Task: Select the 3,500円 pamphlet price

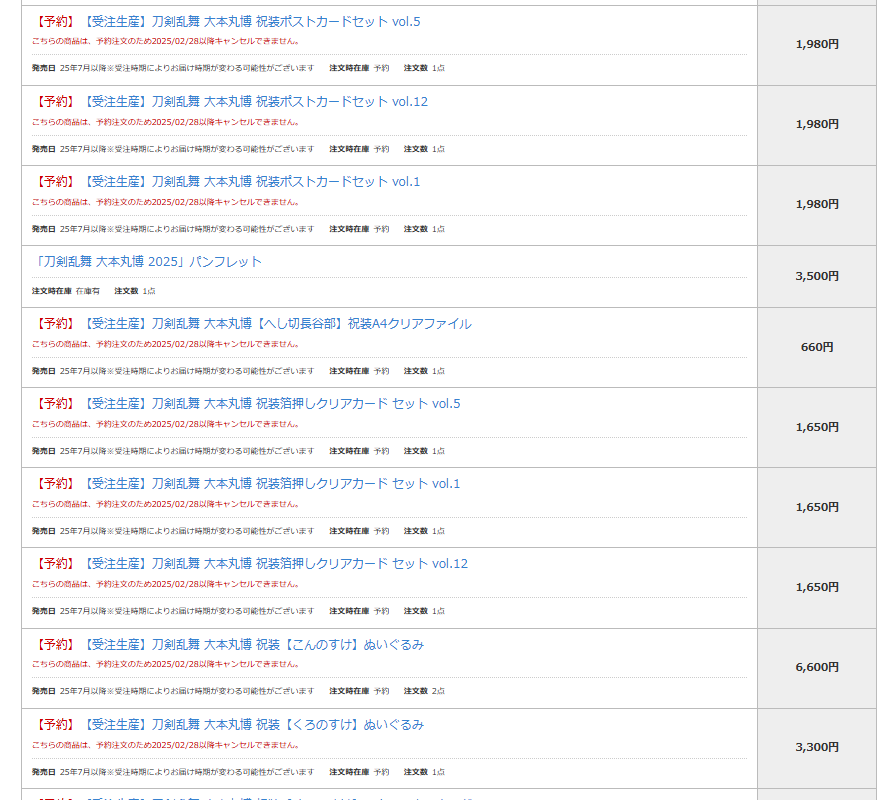Action: pos(817,276)
